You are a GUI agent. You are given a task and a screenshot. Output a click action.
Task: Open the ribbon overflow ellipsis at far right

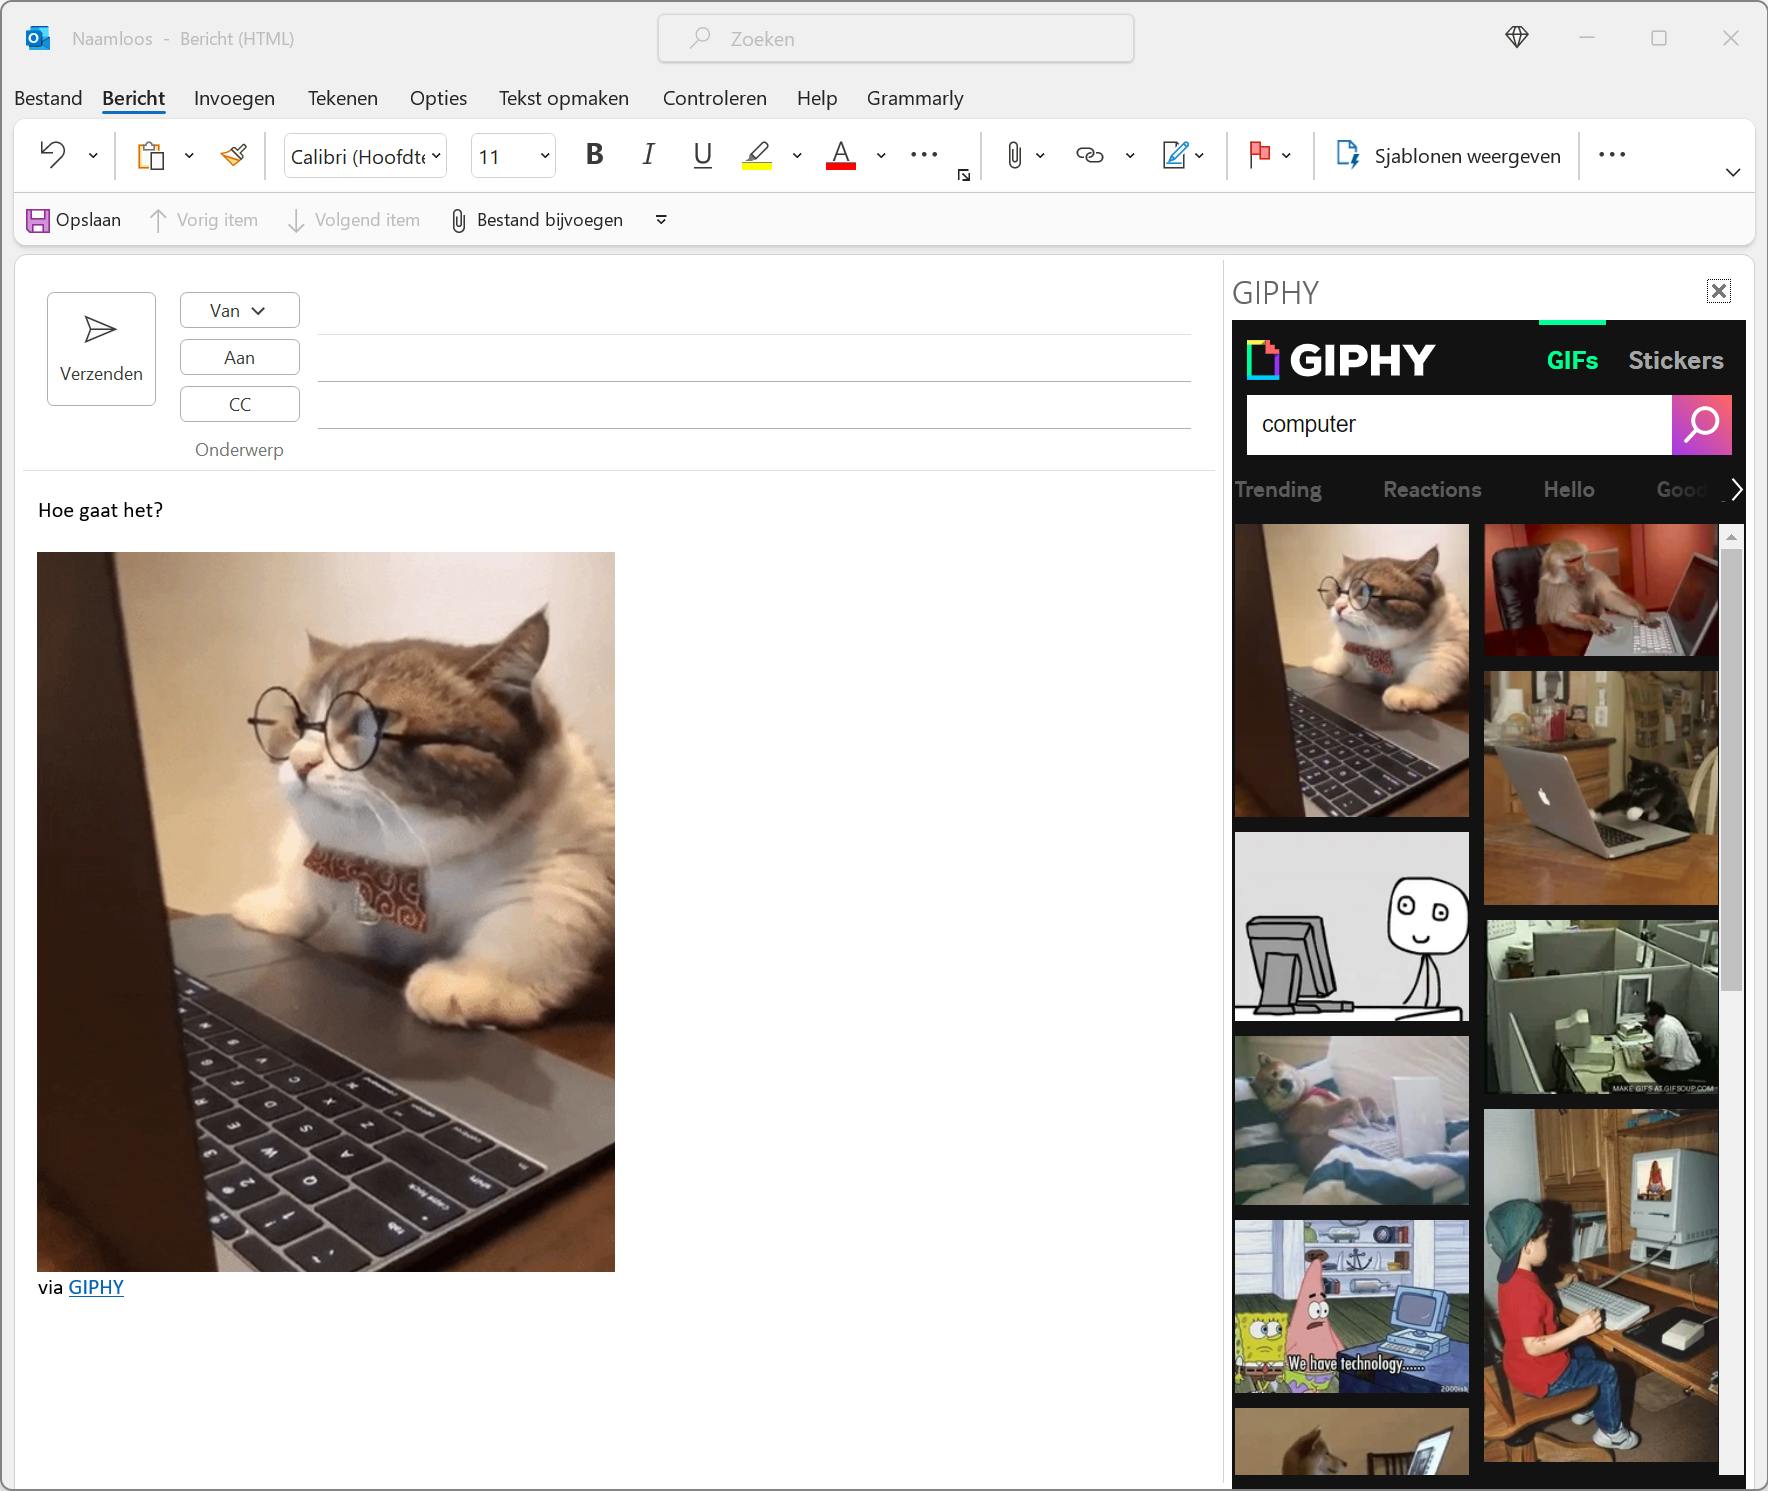click(1612, 154)
